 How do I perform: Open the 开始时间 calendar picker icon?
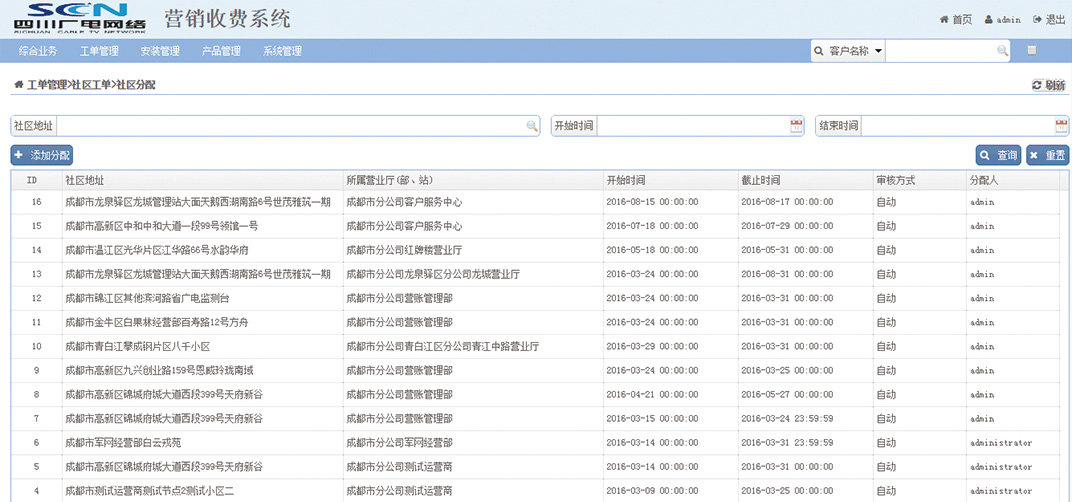(x=797, y=126)
